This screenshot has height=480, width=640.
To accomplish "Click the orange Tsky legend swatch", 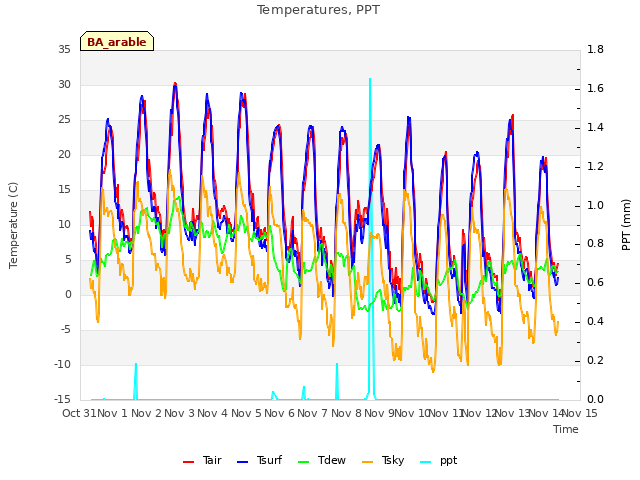I will pos(367,462).
